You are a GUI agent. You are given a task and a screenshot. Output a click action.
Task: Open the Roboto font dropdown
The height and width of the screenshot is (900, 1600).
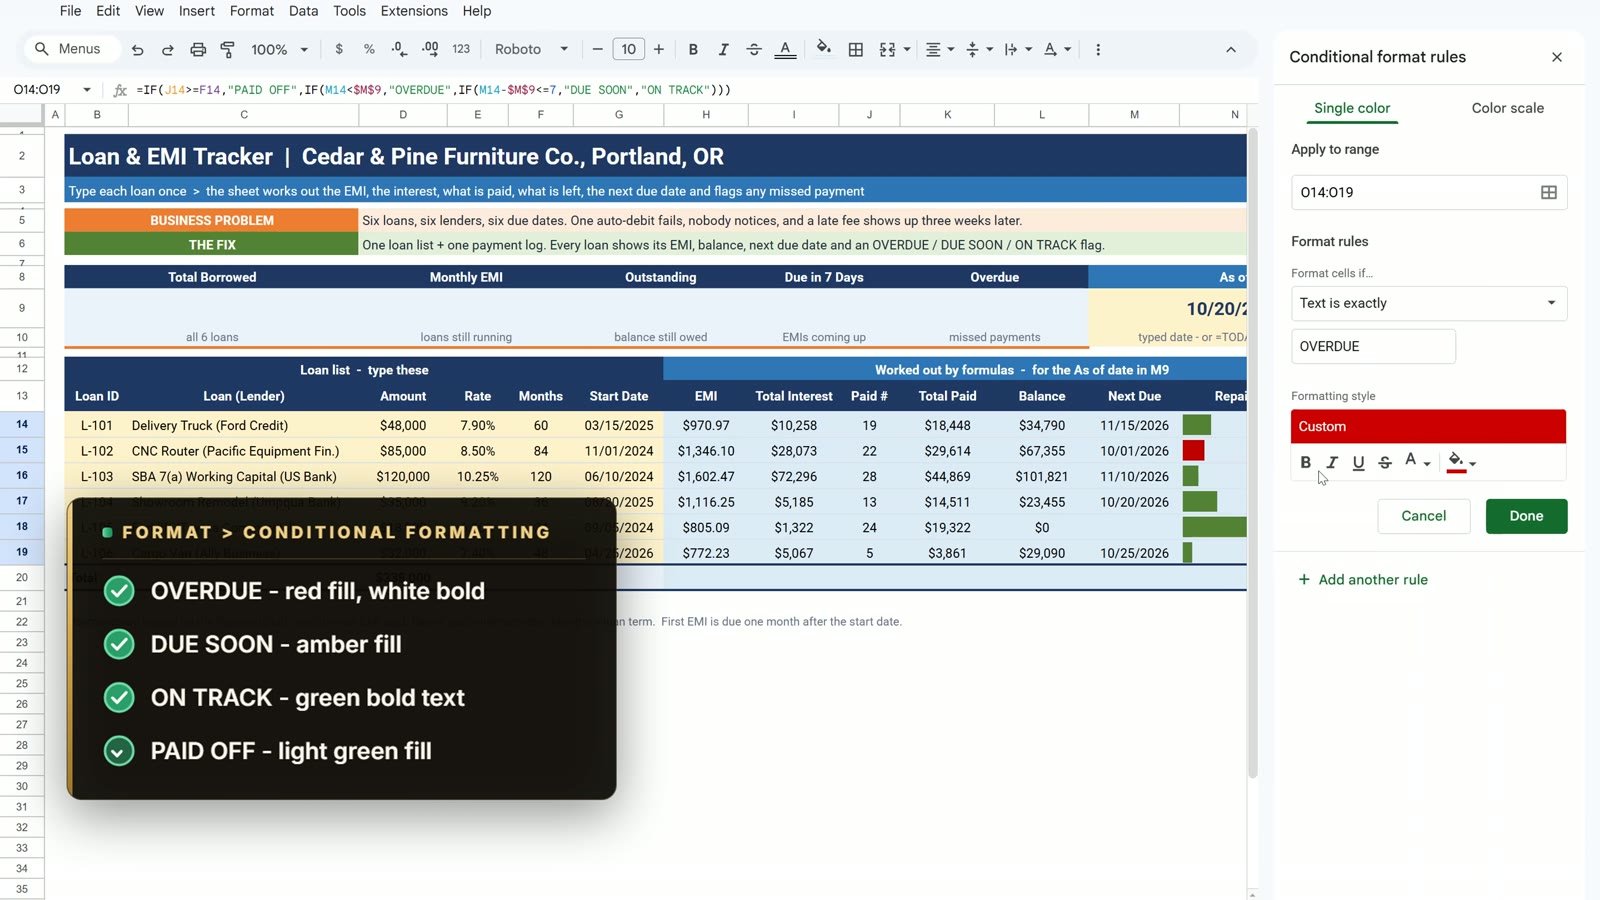[x=531, y=49]
